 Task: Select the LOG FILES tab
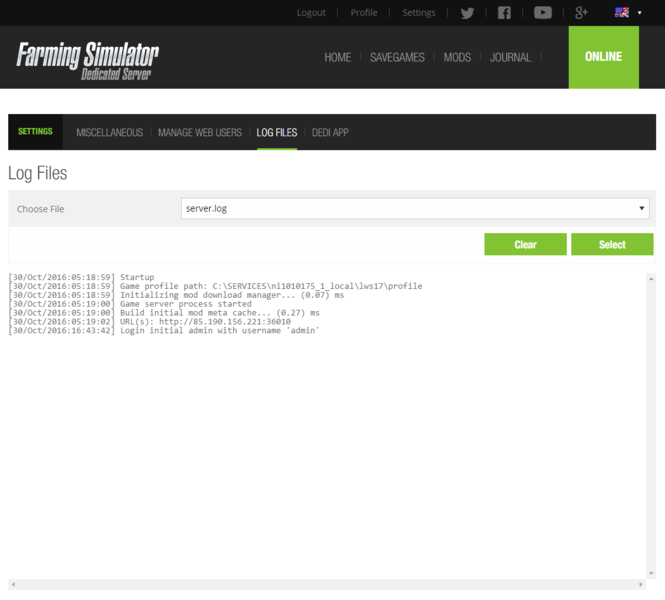(x=277, y=133)
